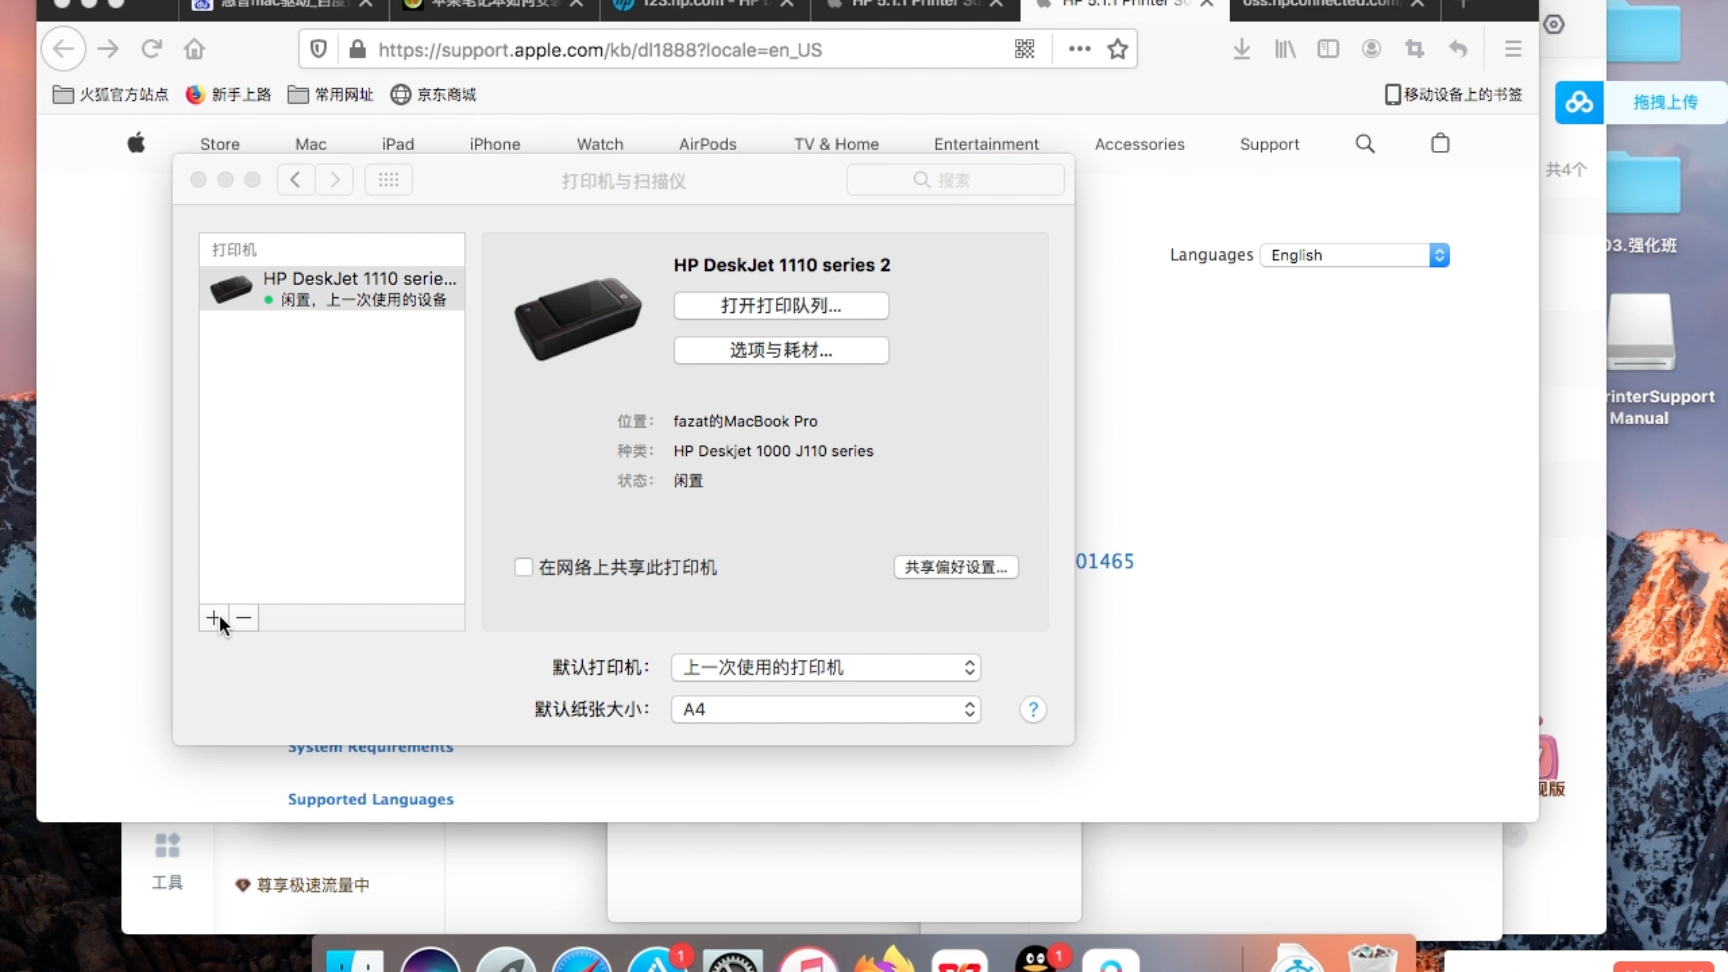This screenshot has width=1728, height=972.
Task: Select HP DeskJet 1110 series in printer list
Action: (x=332, y=288)
